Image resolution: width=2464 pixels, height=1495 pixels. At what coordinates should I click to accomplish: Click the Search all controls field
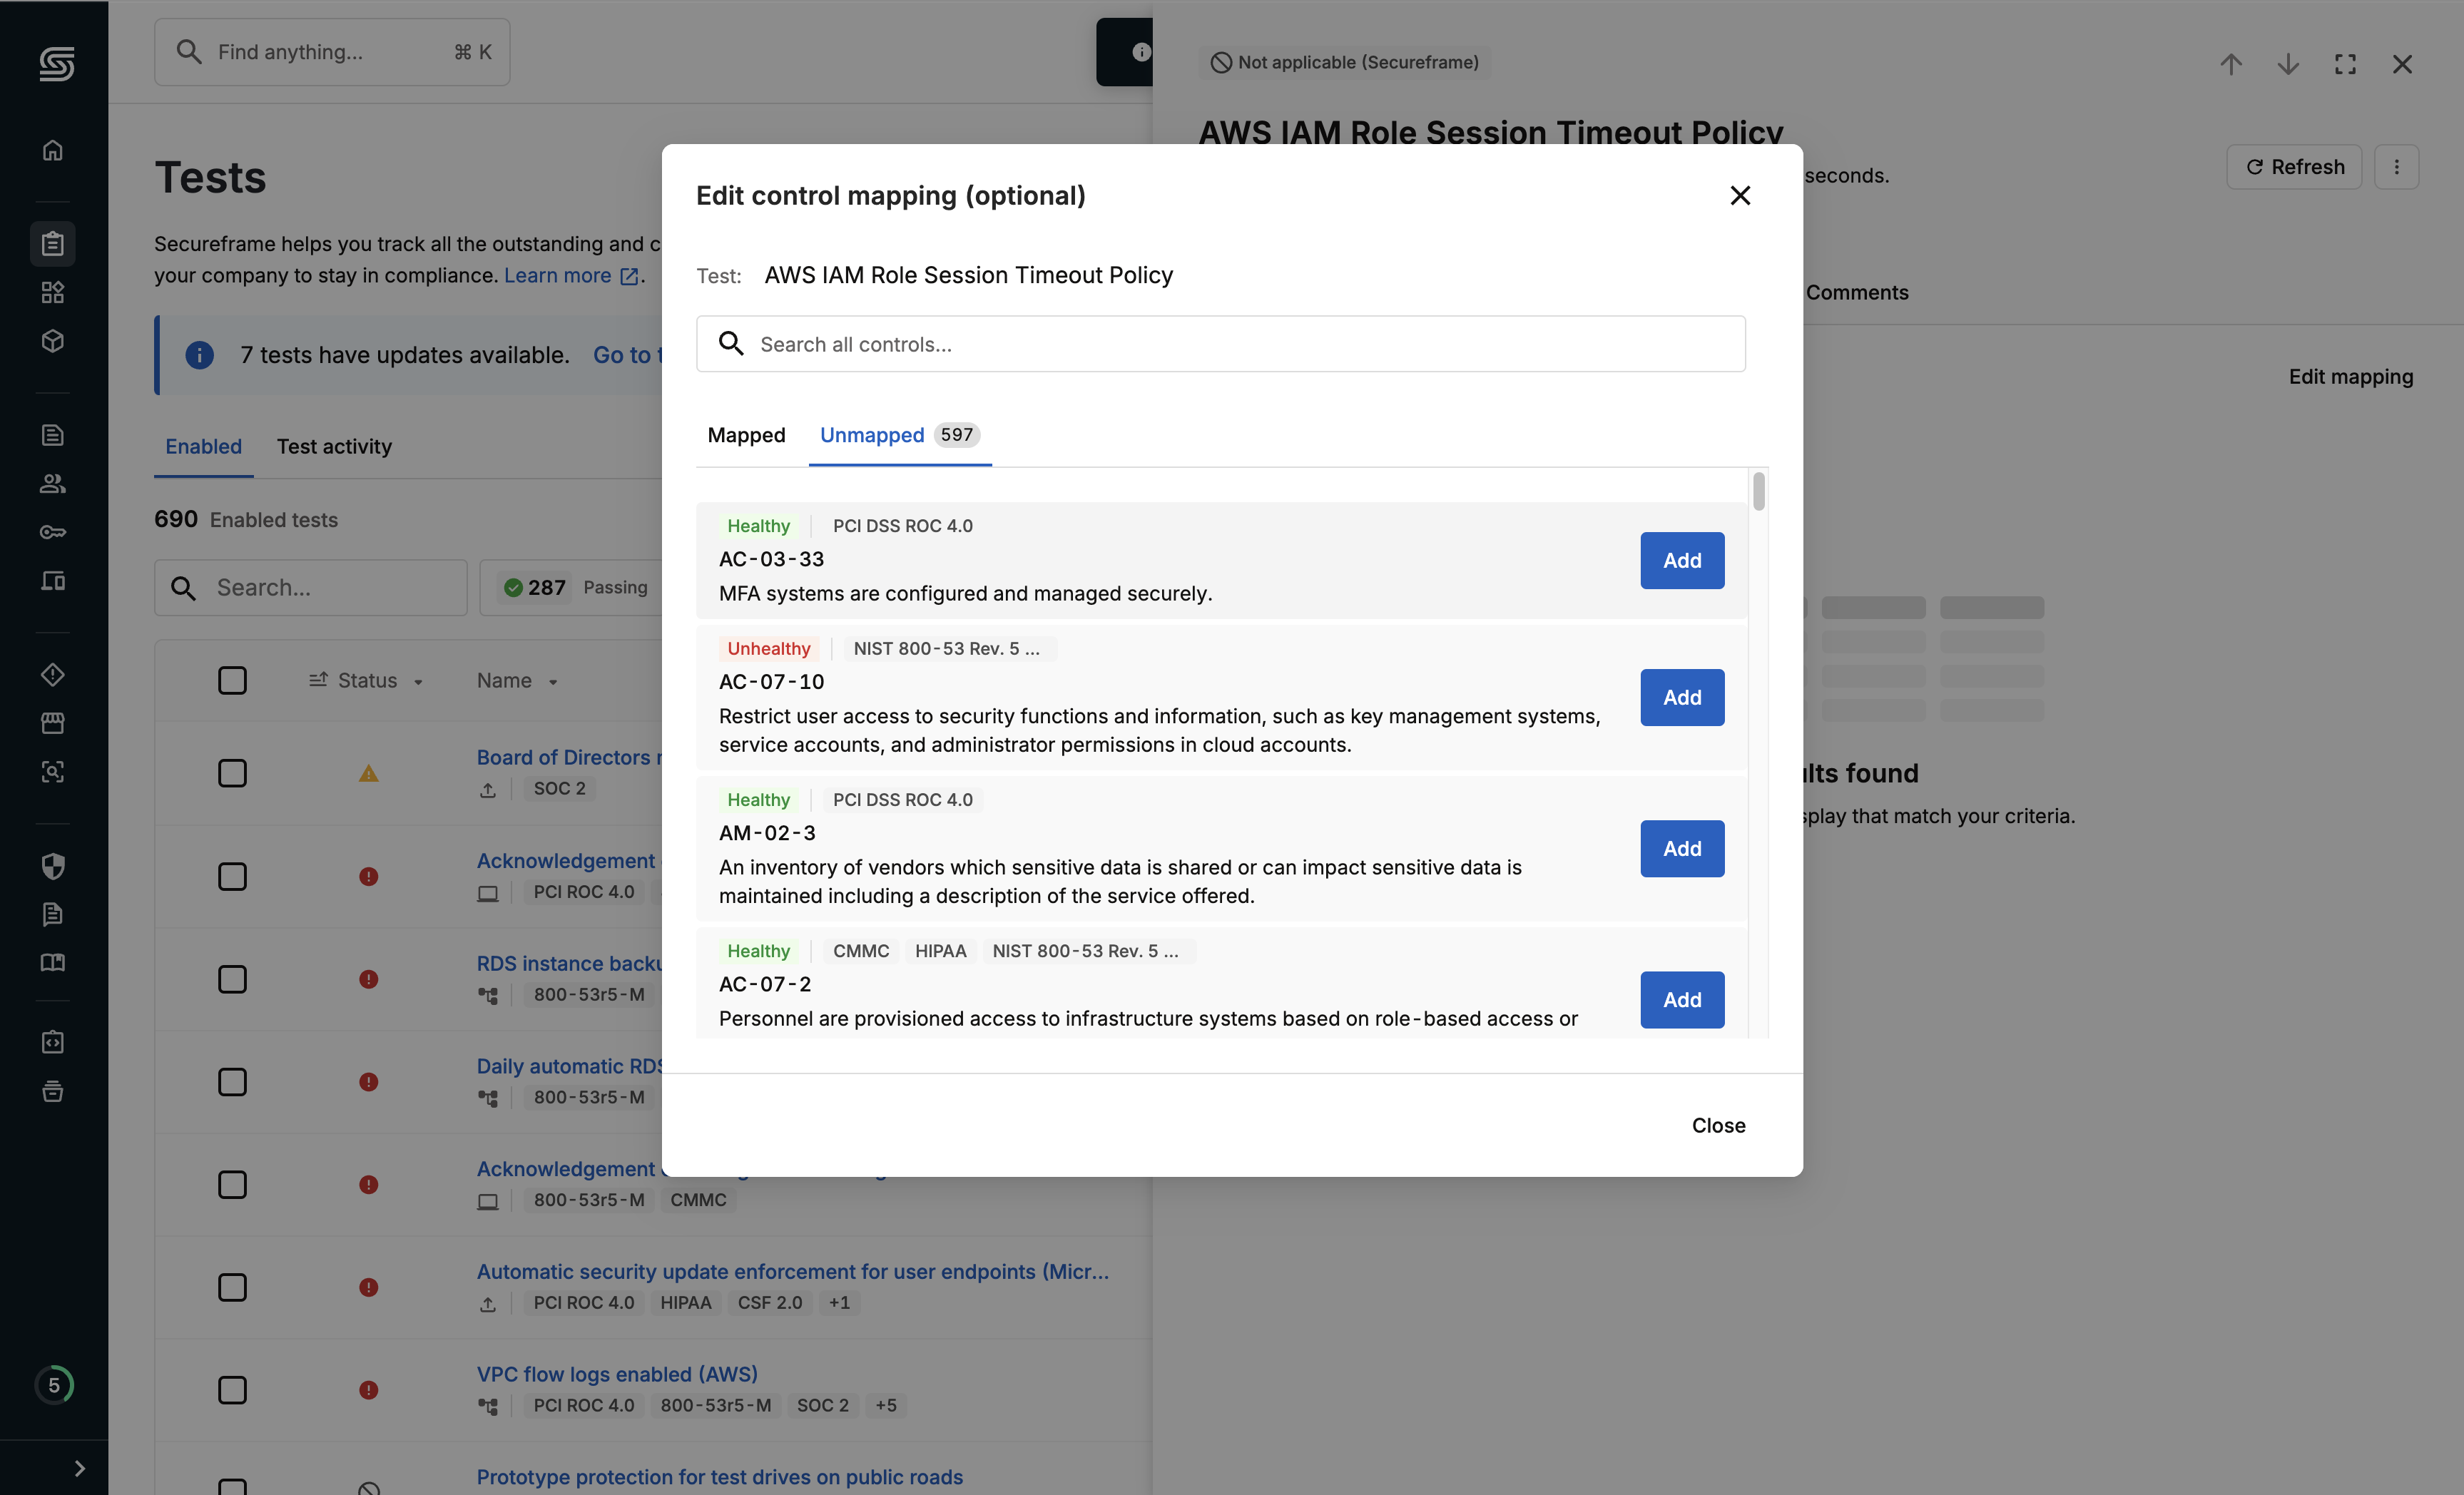[1221, 344]
